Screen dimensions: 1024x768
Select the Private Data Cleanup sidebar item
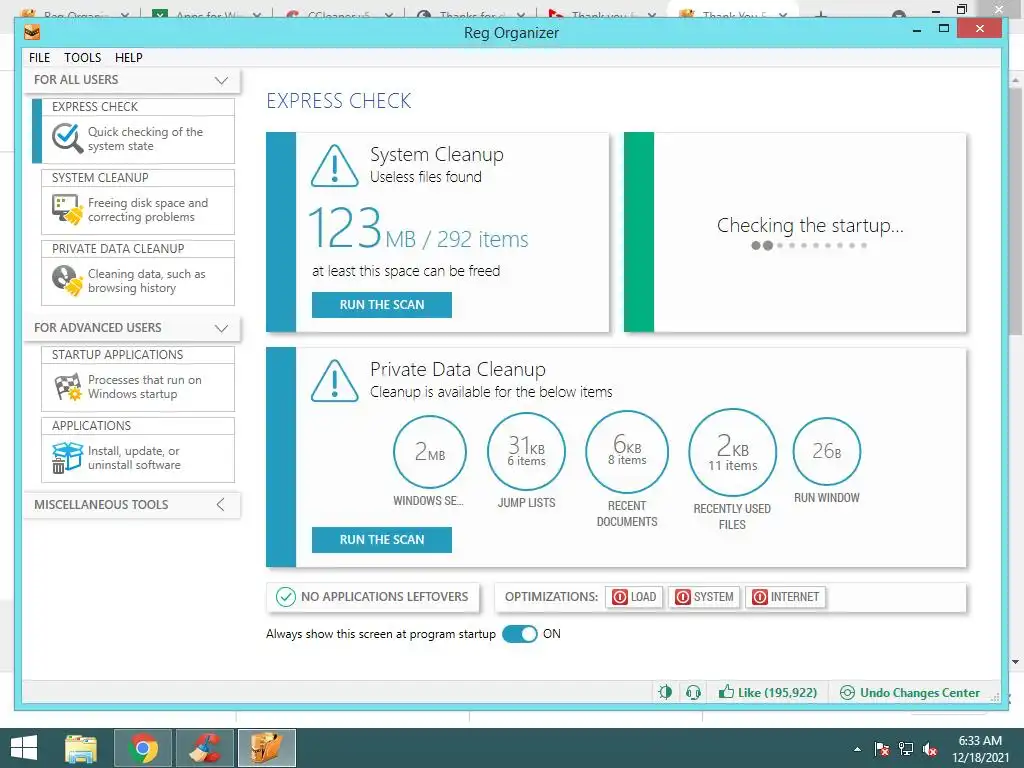click(x=138, y=273)
